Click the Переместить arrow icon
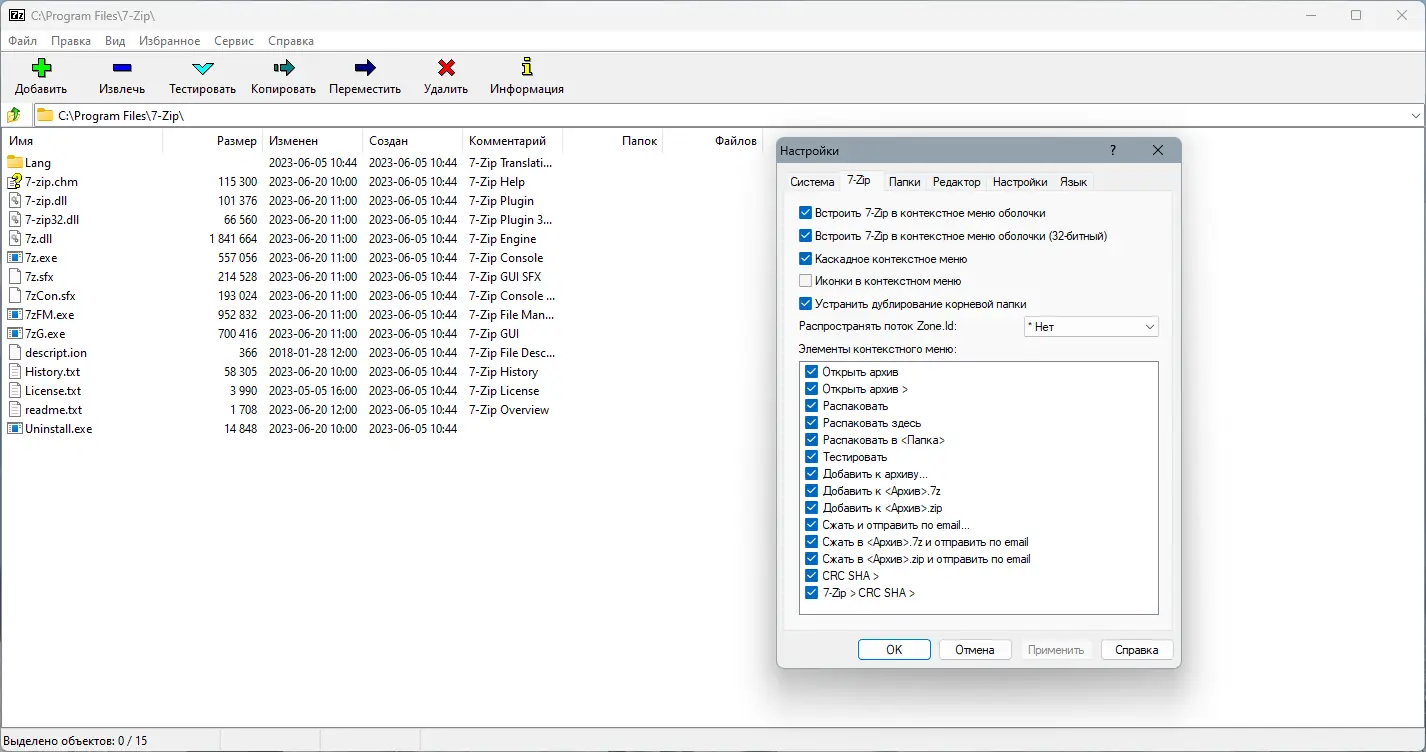 (365, 68)
